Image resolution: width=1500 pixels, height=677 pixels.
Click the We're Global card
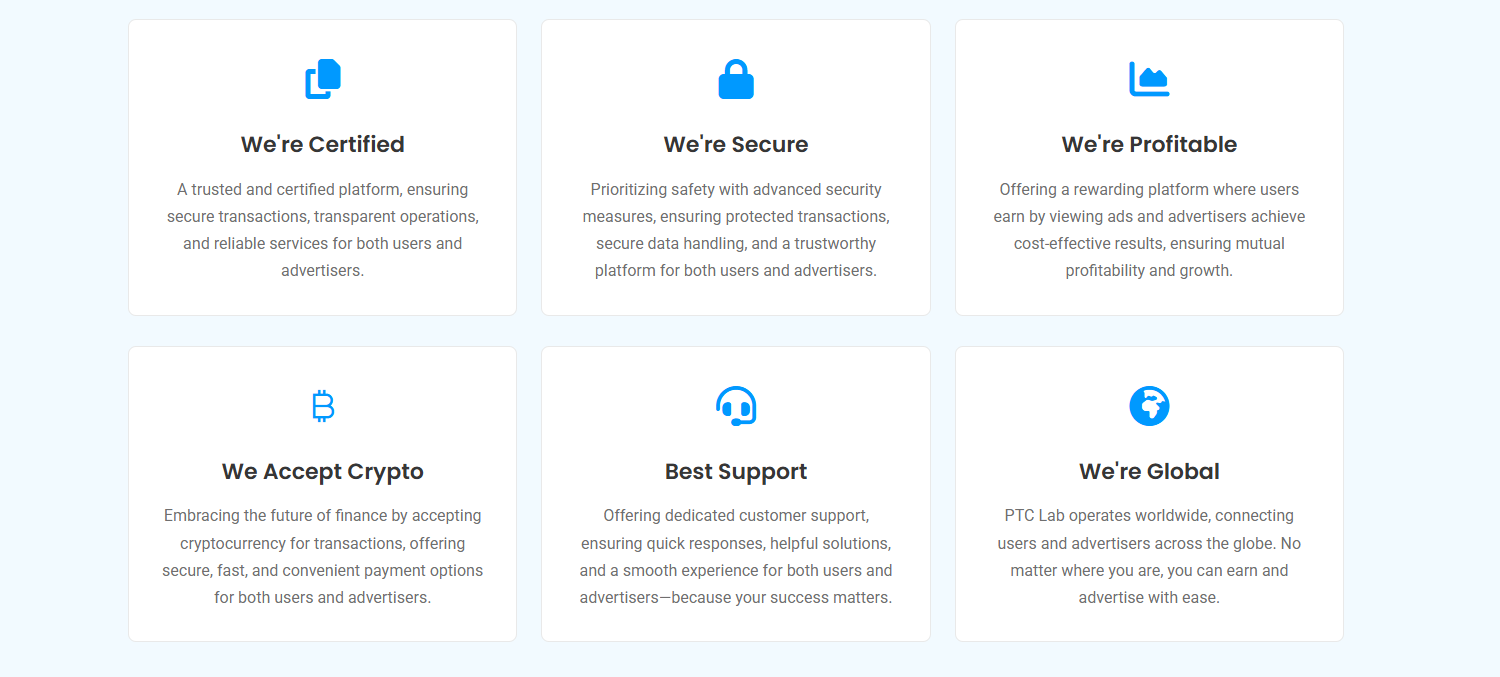(1149, 494)
